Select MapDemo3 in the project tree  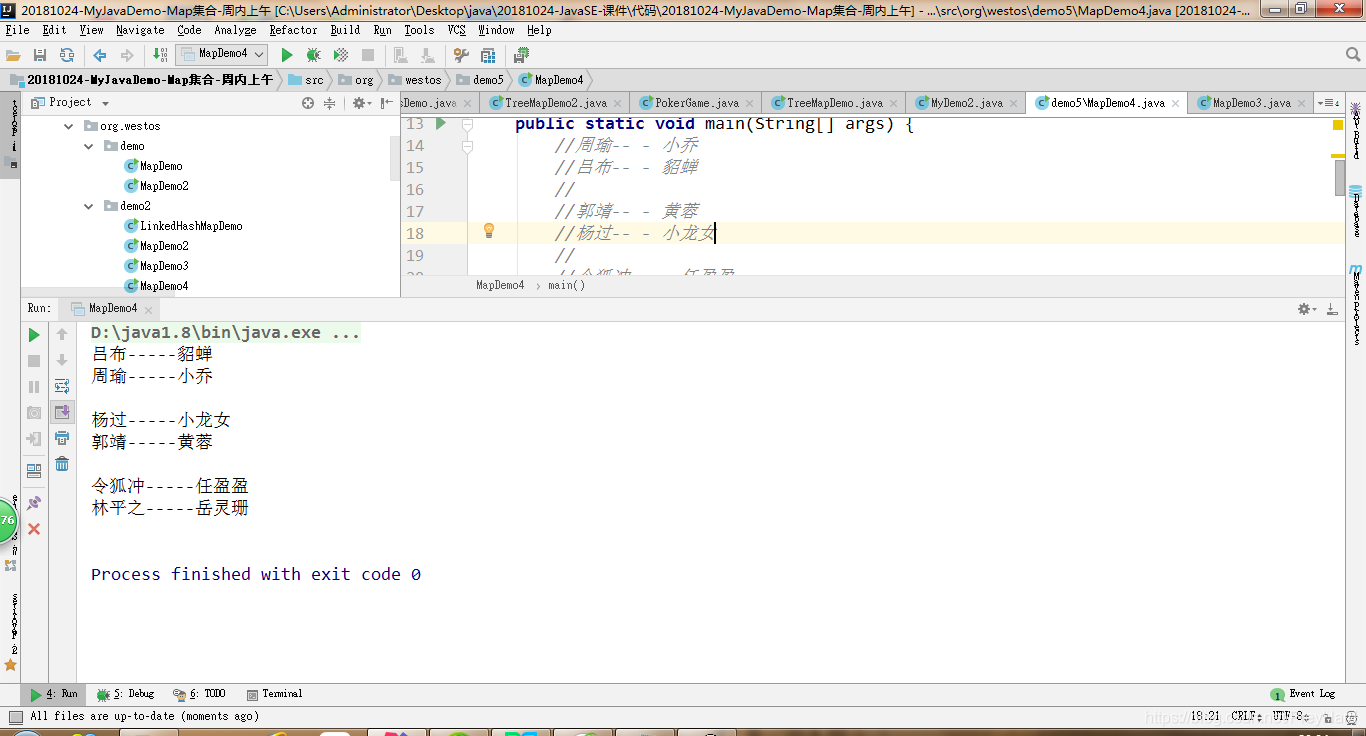pos(164,266)
